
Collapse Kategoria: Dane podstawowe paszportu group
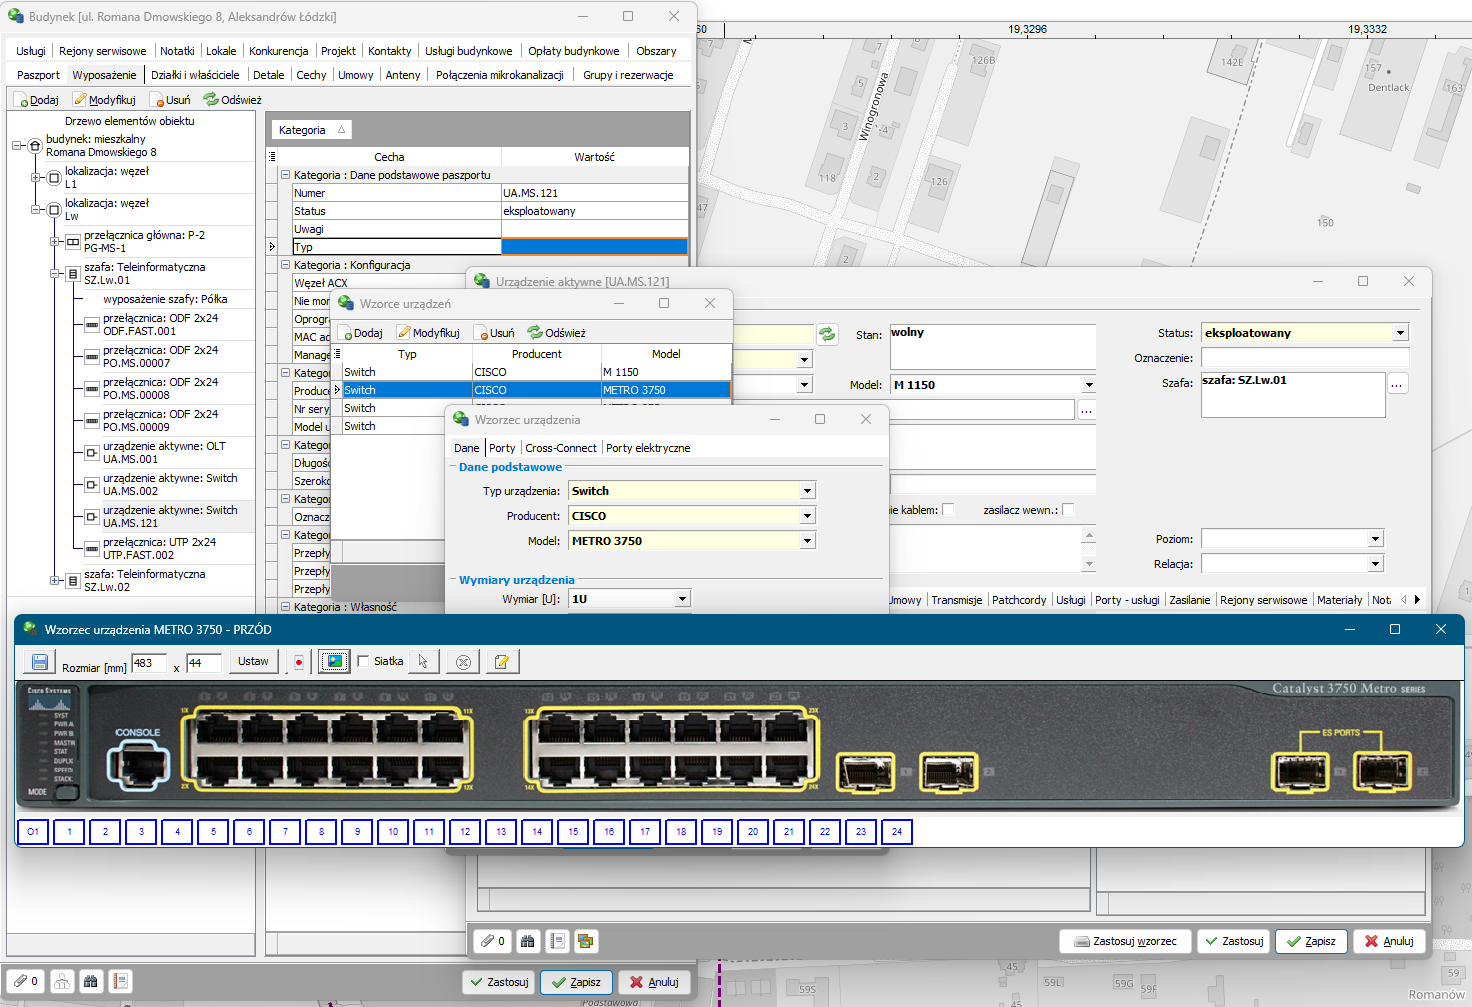[285, 175]
